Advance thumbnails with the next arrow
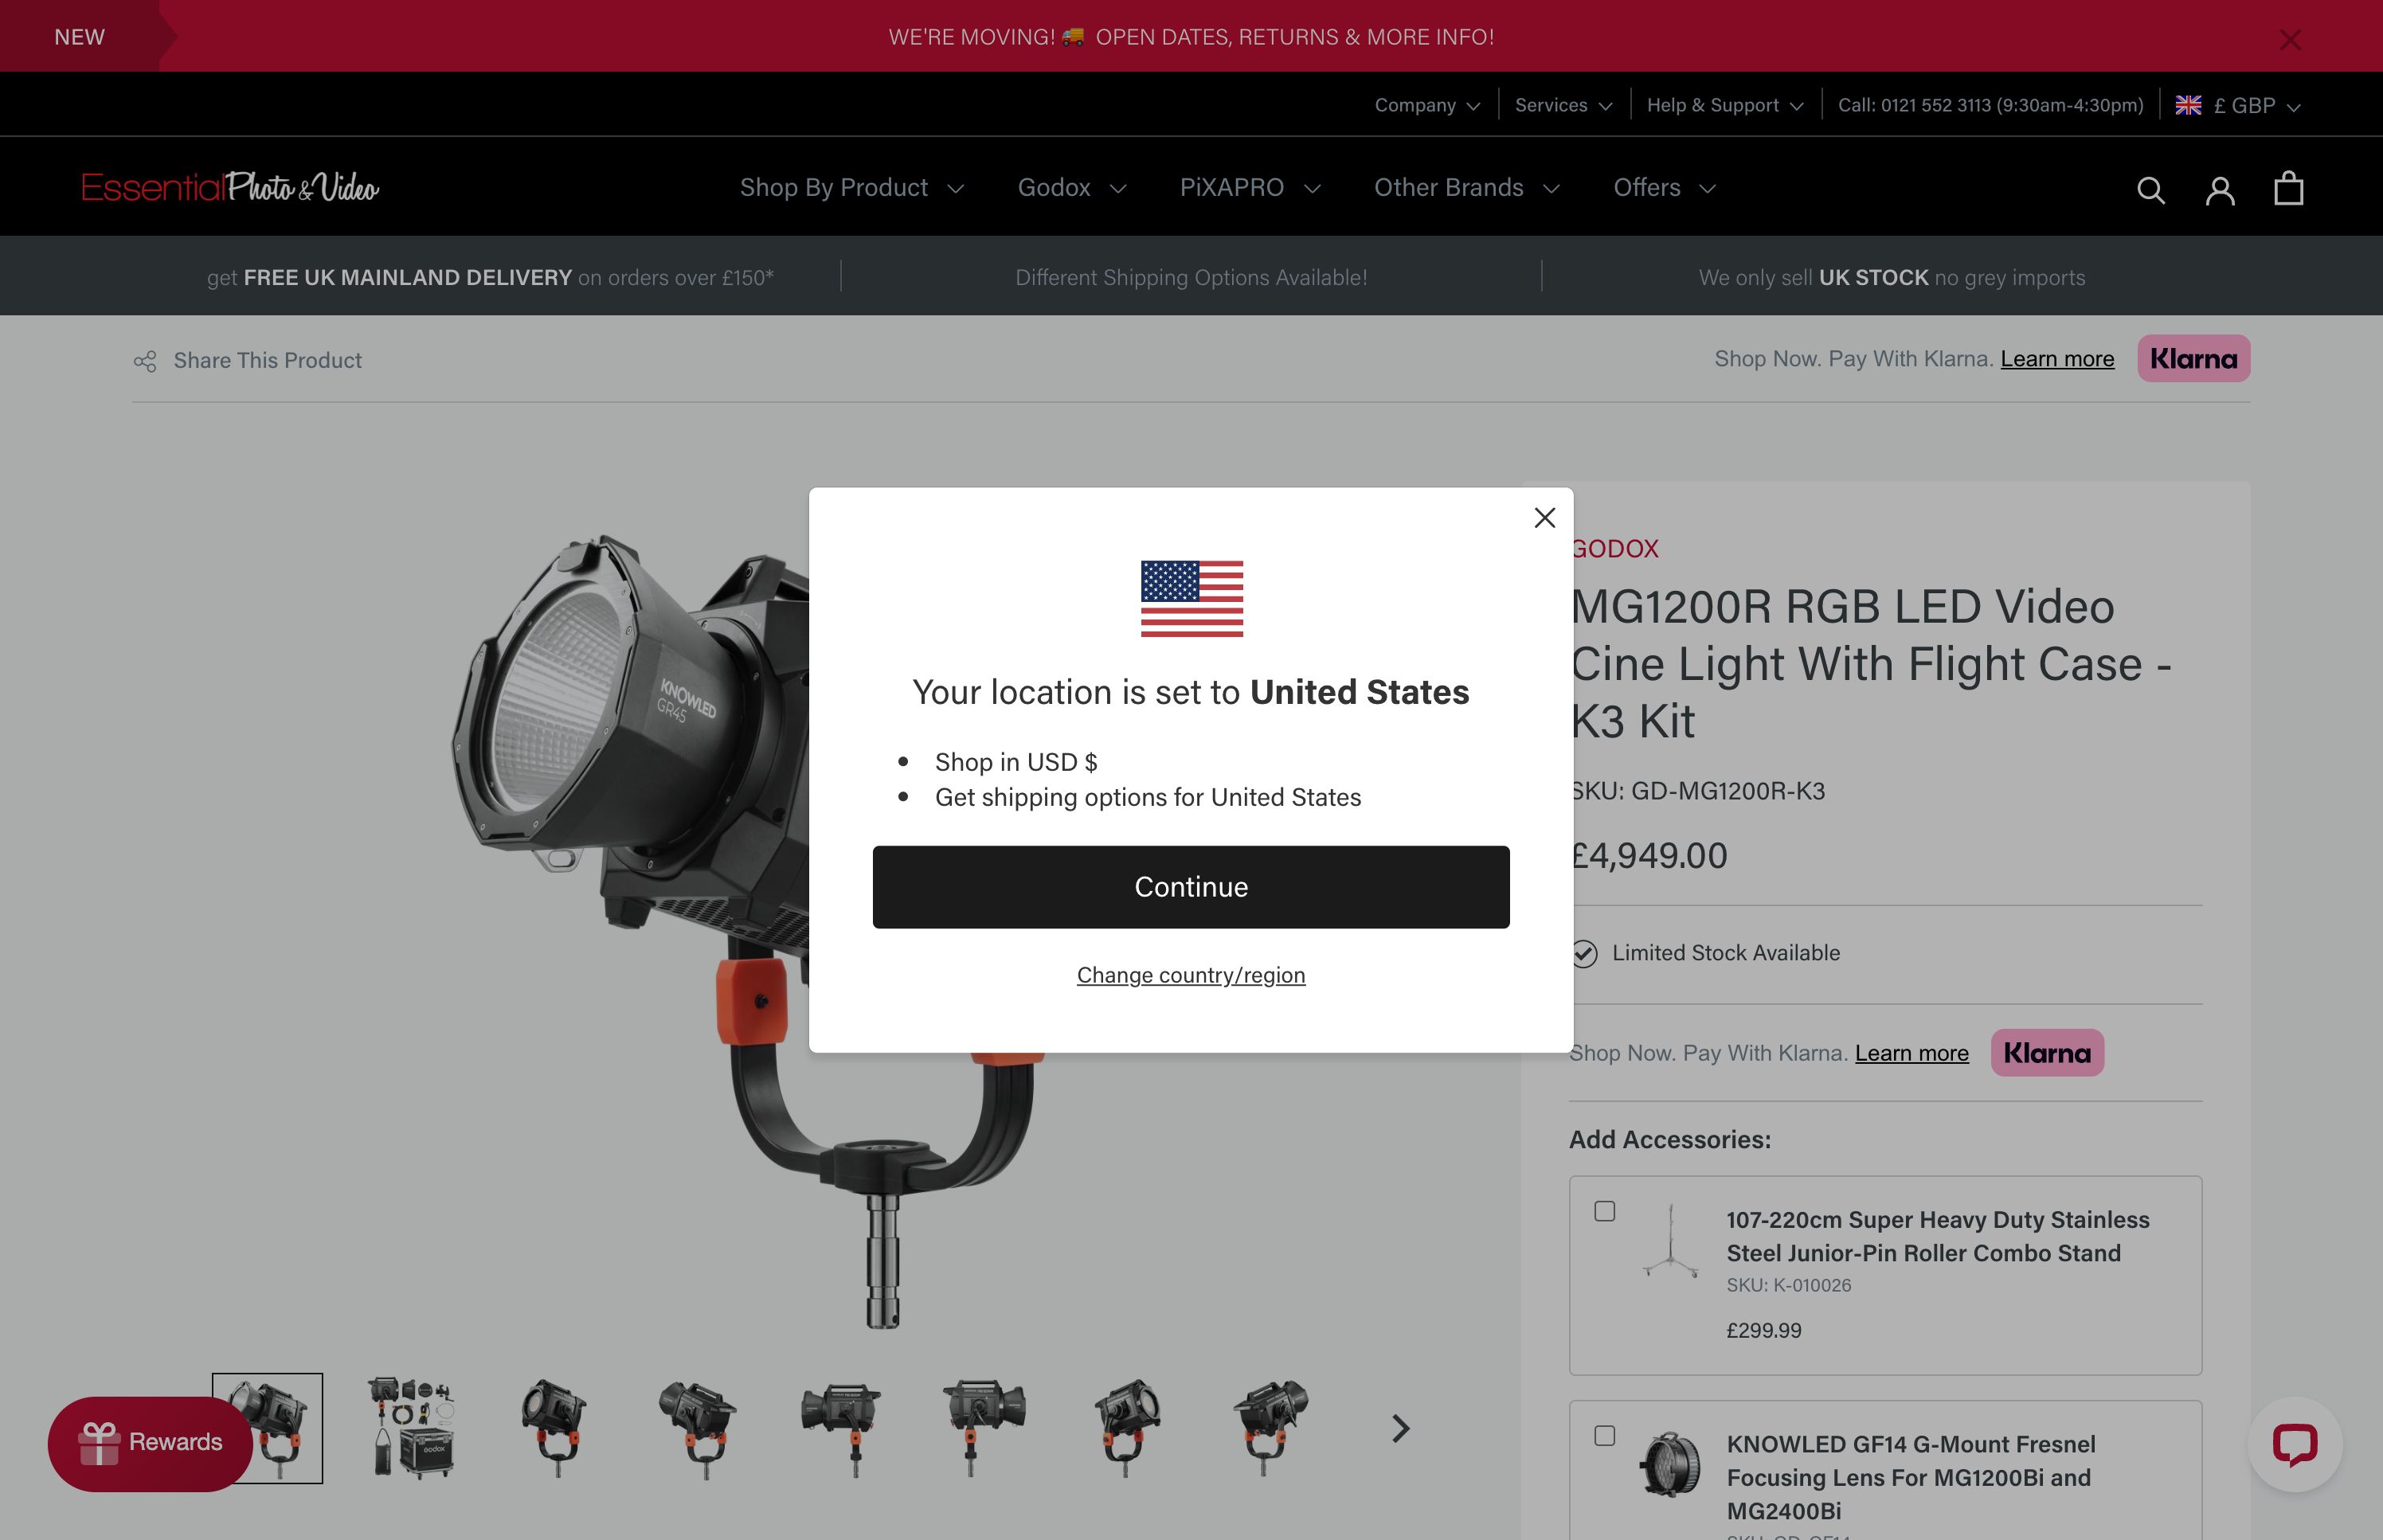Image resolution: width=2383 pixels, height=1540 pixels. (1400, 1428)
